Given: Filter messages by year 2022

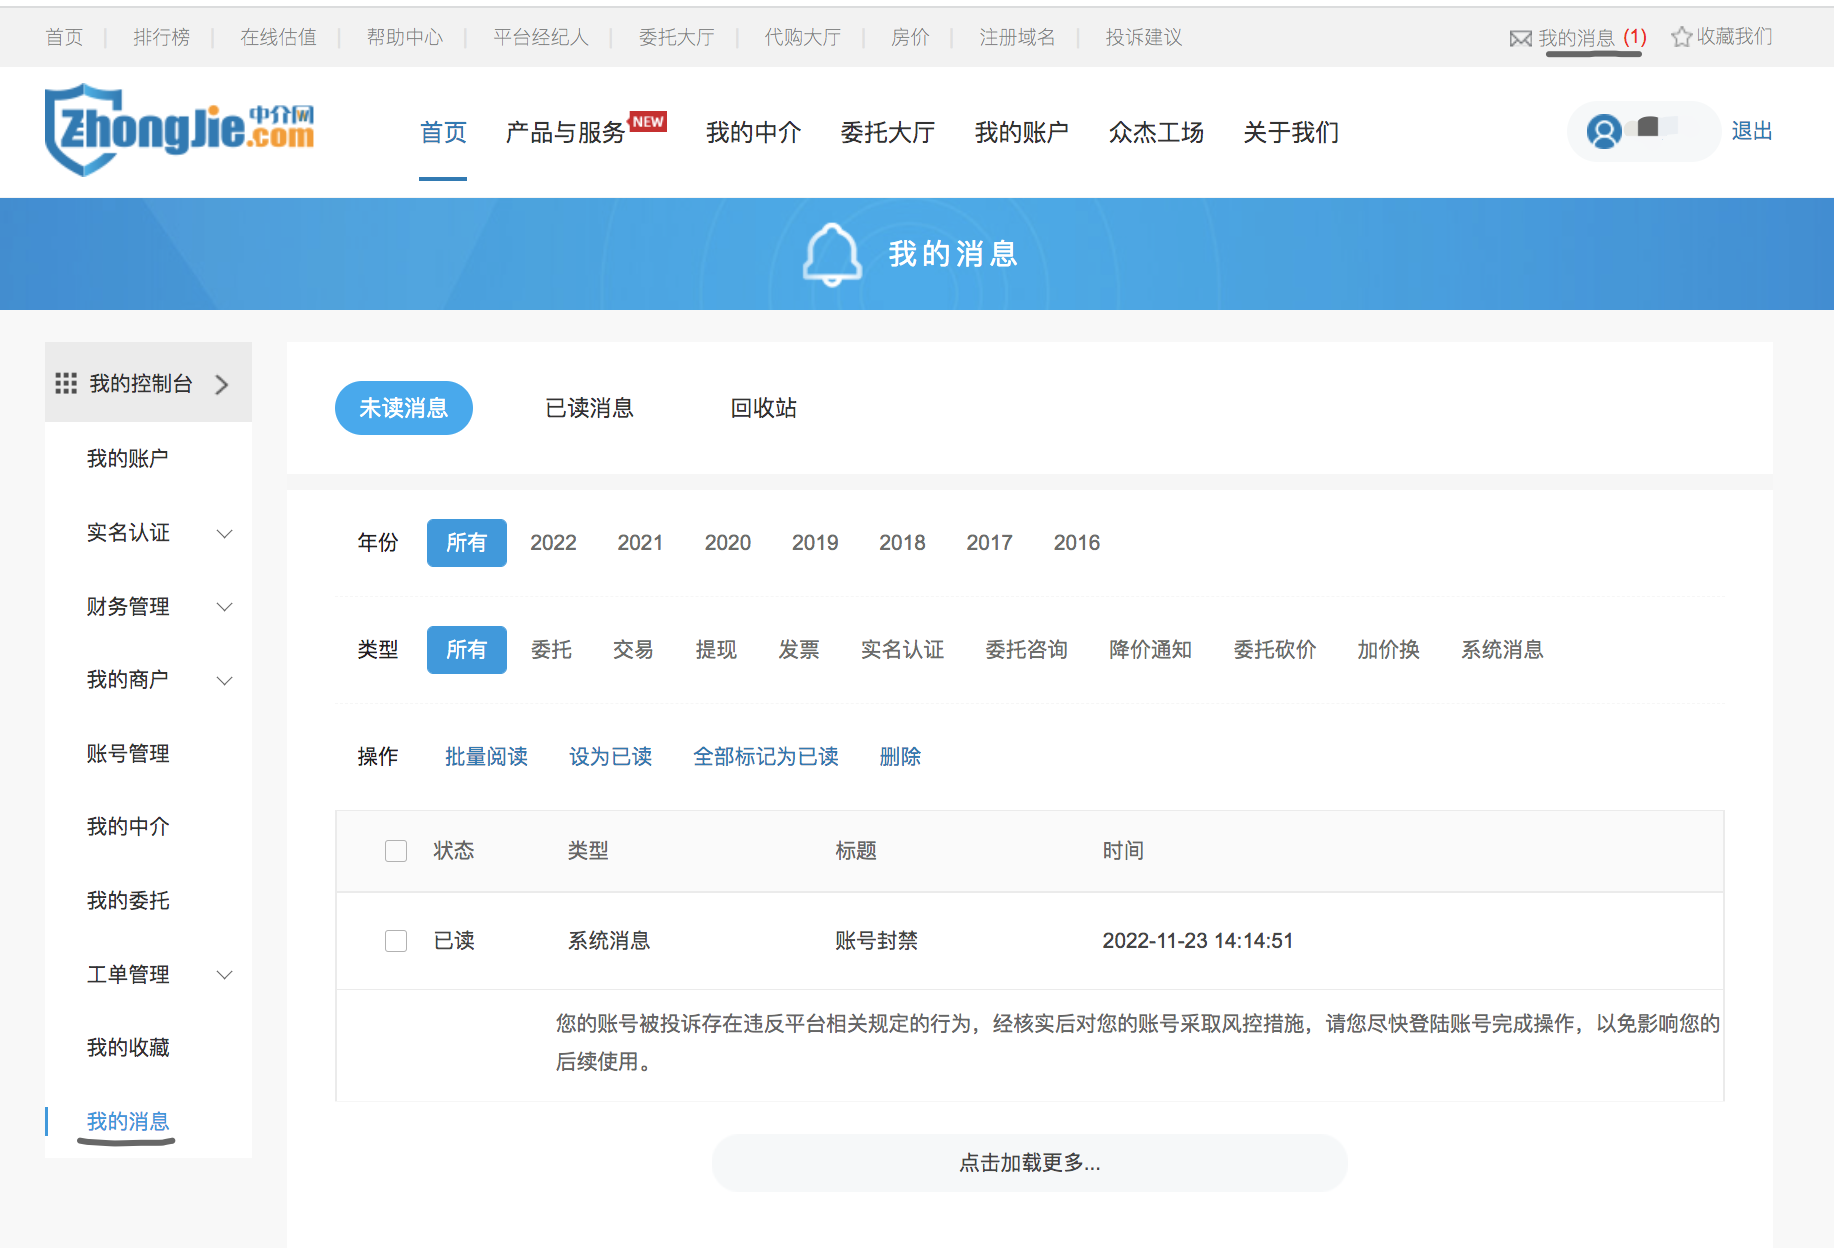Looking at the screenshot, I should pyautogui.click(x=553, y=543).
